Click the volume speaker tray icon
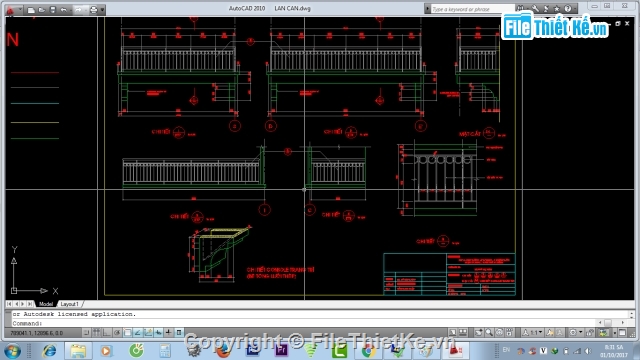Screen dimensions: 640x360 588,351
